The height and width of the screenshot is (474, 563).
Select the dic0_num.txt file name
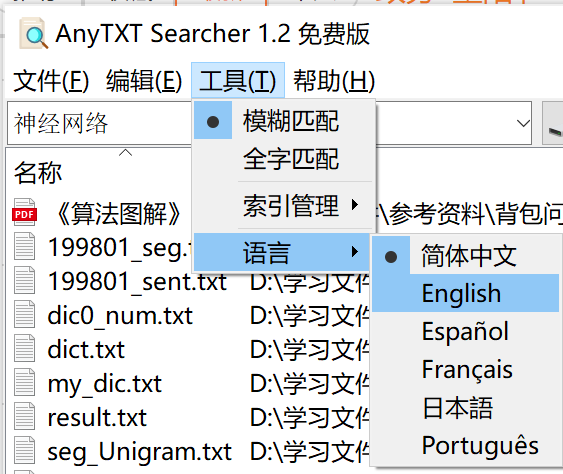pyautogui.click(x=120, y=316)
